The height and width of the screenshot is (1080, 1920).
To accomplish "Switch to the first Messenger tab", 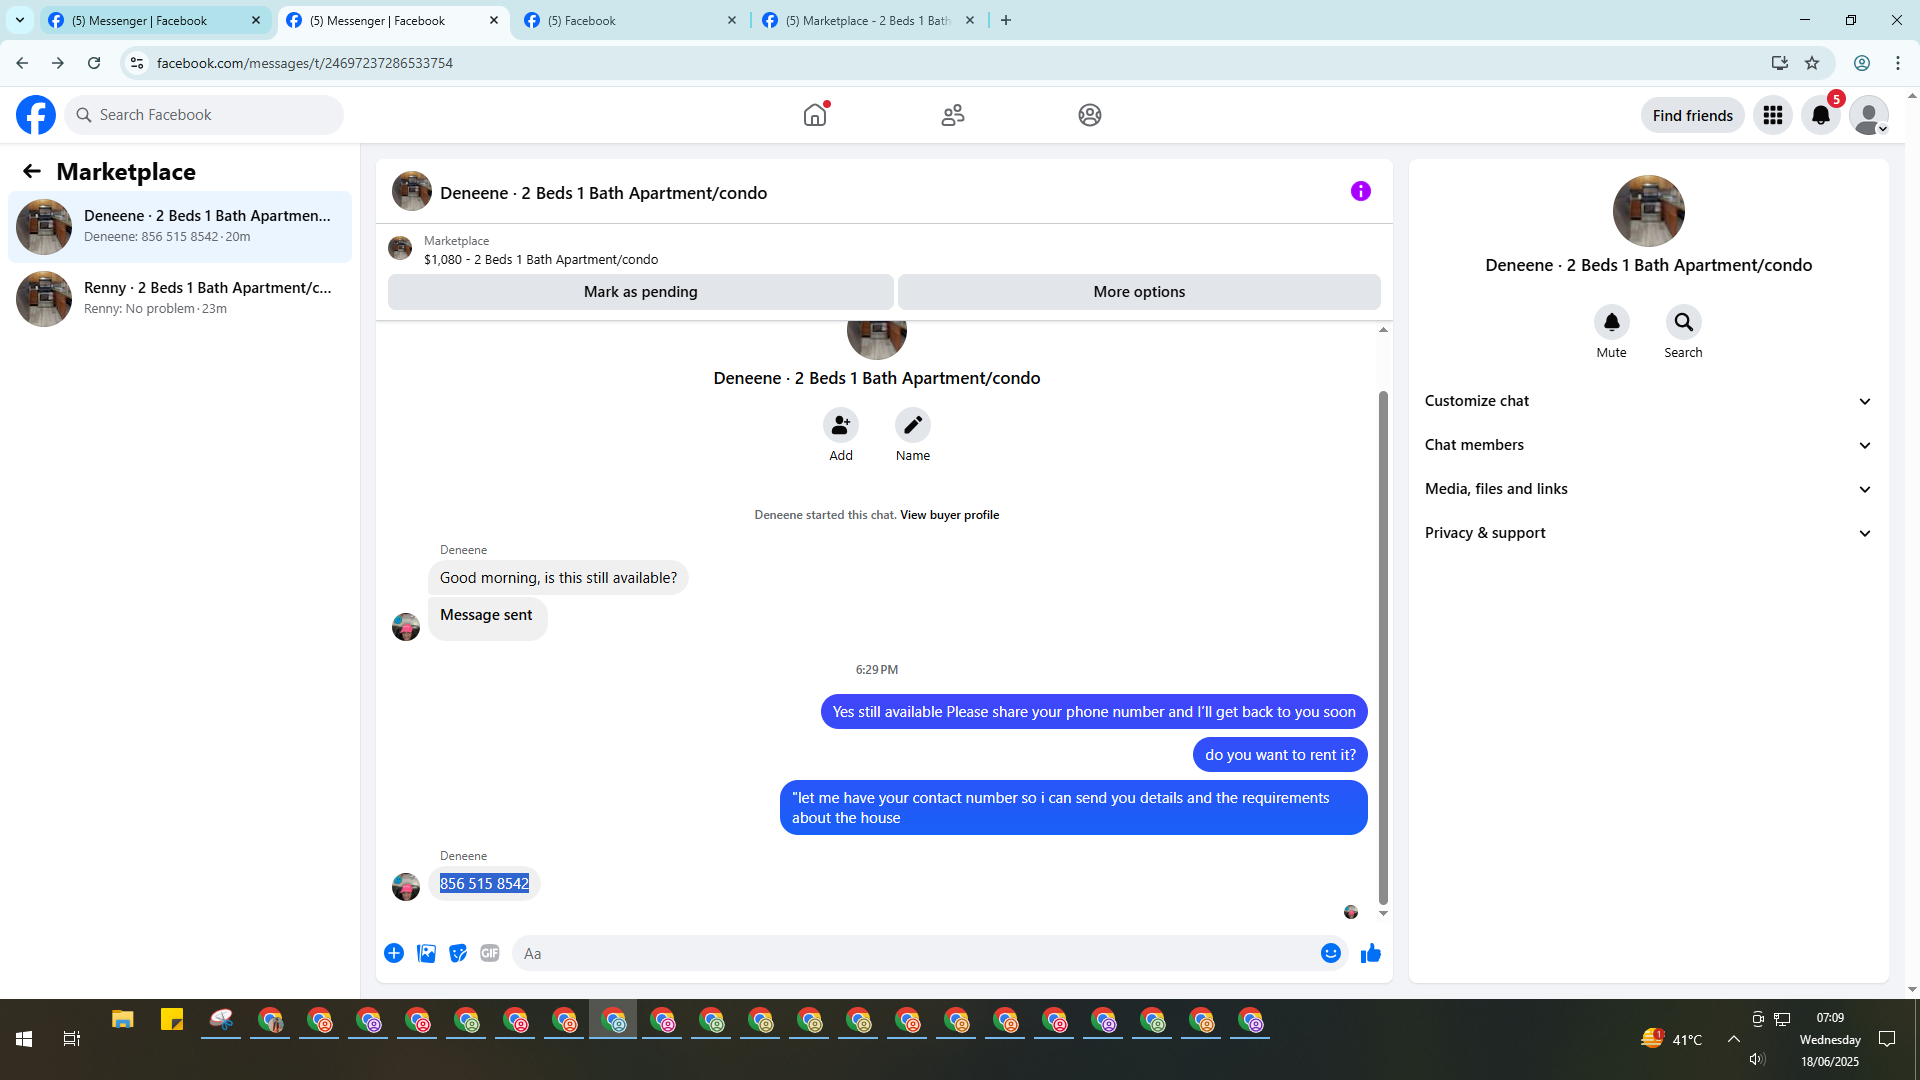I will (155, 20).
